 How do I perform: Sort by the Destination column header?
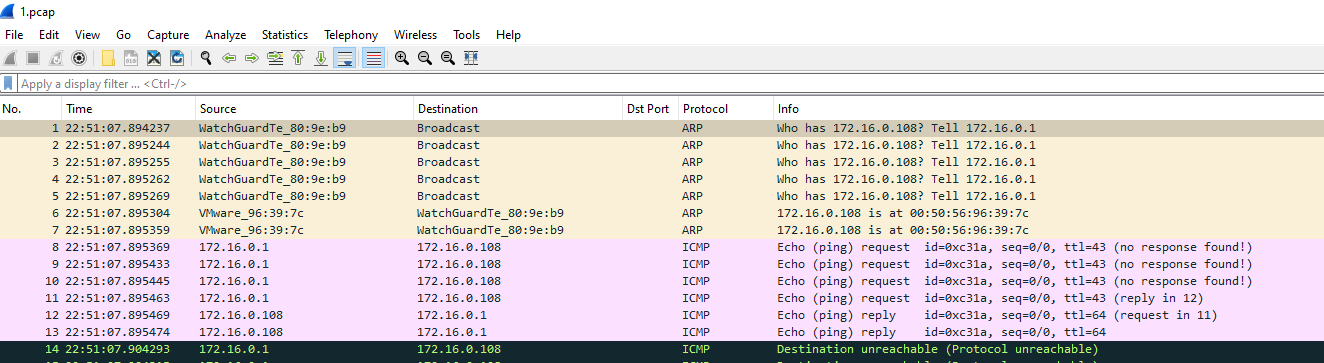(x=519, y=109)
